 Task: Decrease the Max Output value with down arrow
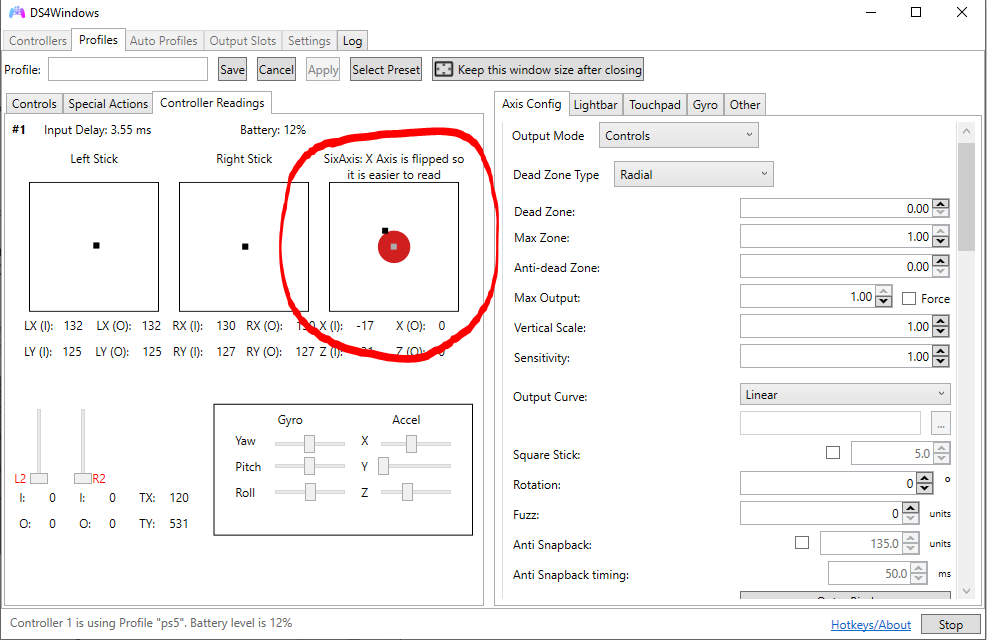[884, 302]
